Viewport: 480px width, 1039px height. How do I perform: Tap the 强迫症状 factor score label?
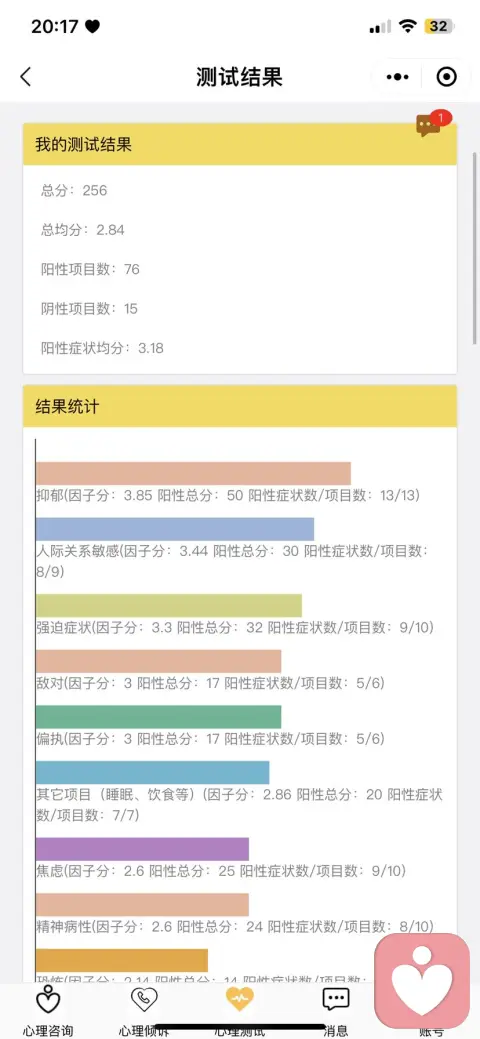coord(235,628)
